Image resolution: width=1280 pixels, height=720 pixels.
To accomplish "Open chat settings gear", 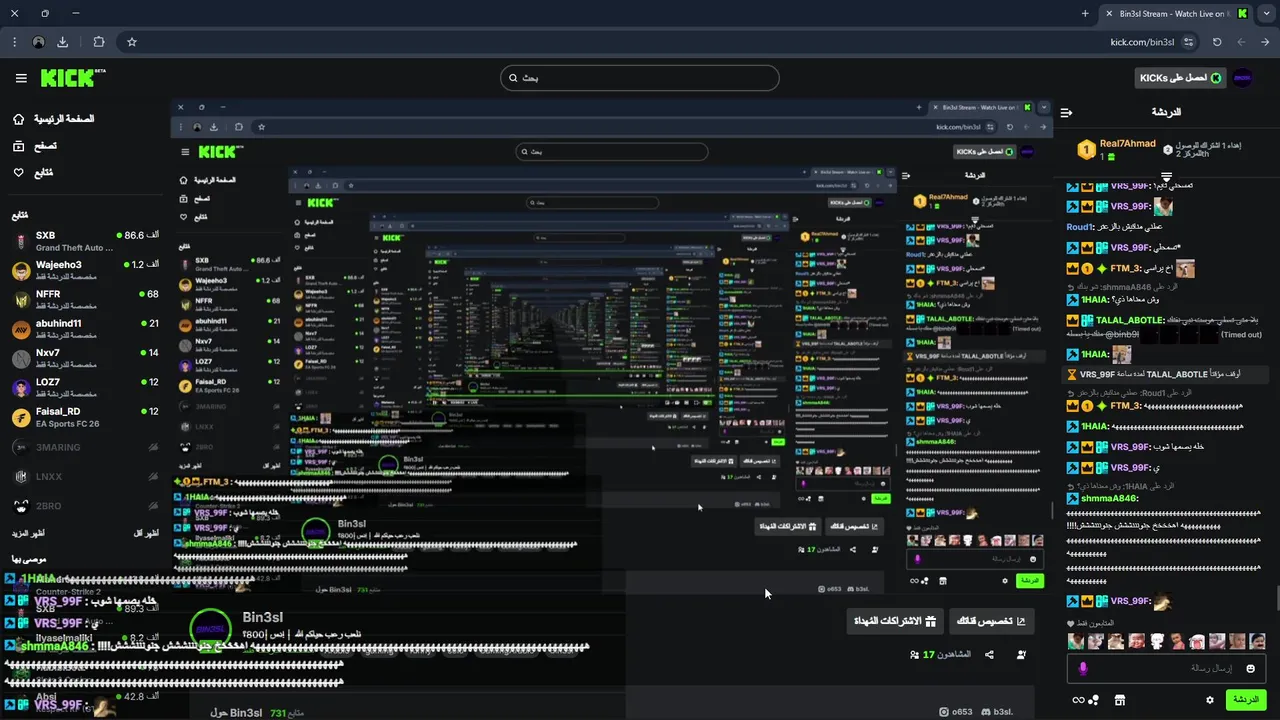I will tap(1210, 700).
